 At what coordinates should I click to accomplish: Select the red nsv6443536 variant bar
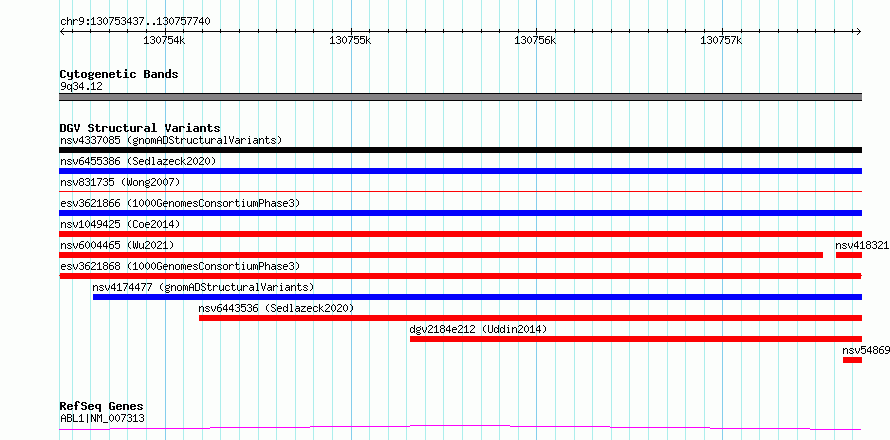coord(531,318)
